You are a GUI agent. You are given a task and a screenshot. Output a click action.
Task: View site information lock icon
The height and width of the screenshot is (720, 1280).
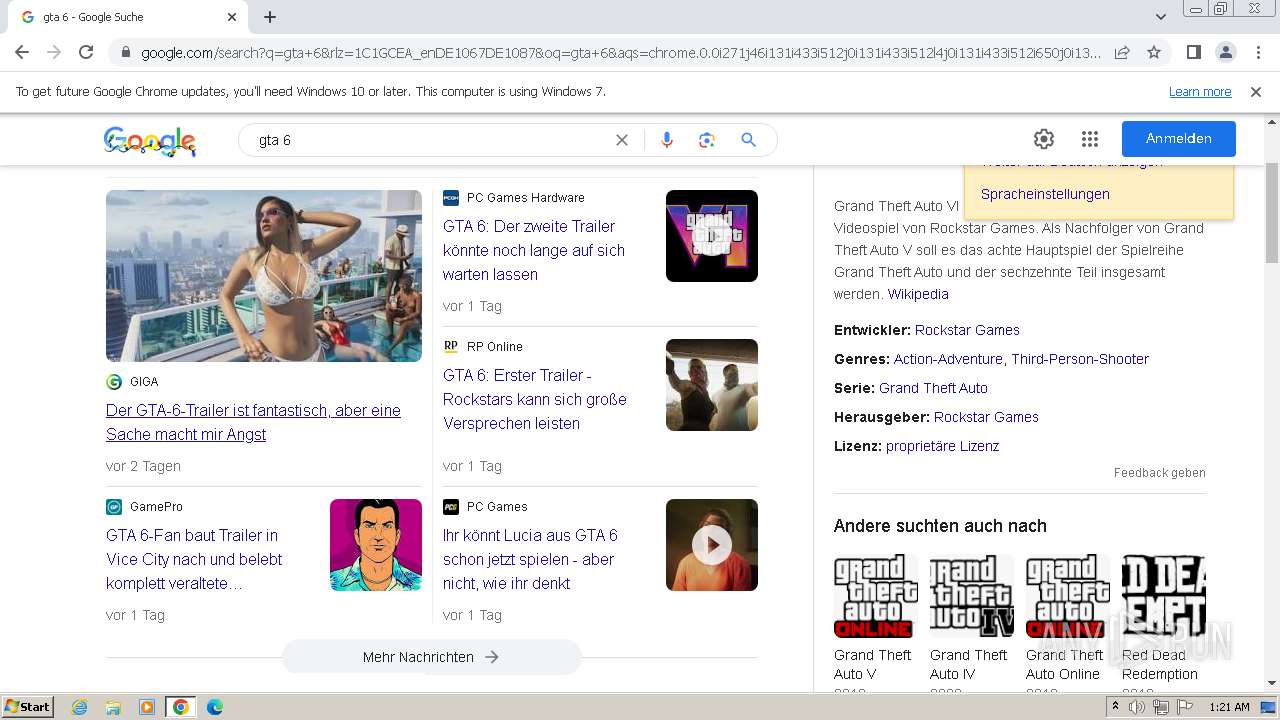(x=125, y=53)
